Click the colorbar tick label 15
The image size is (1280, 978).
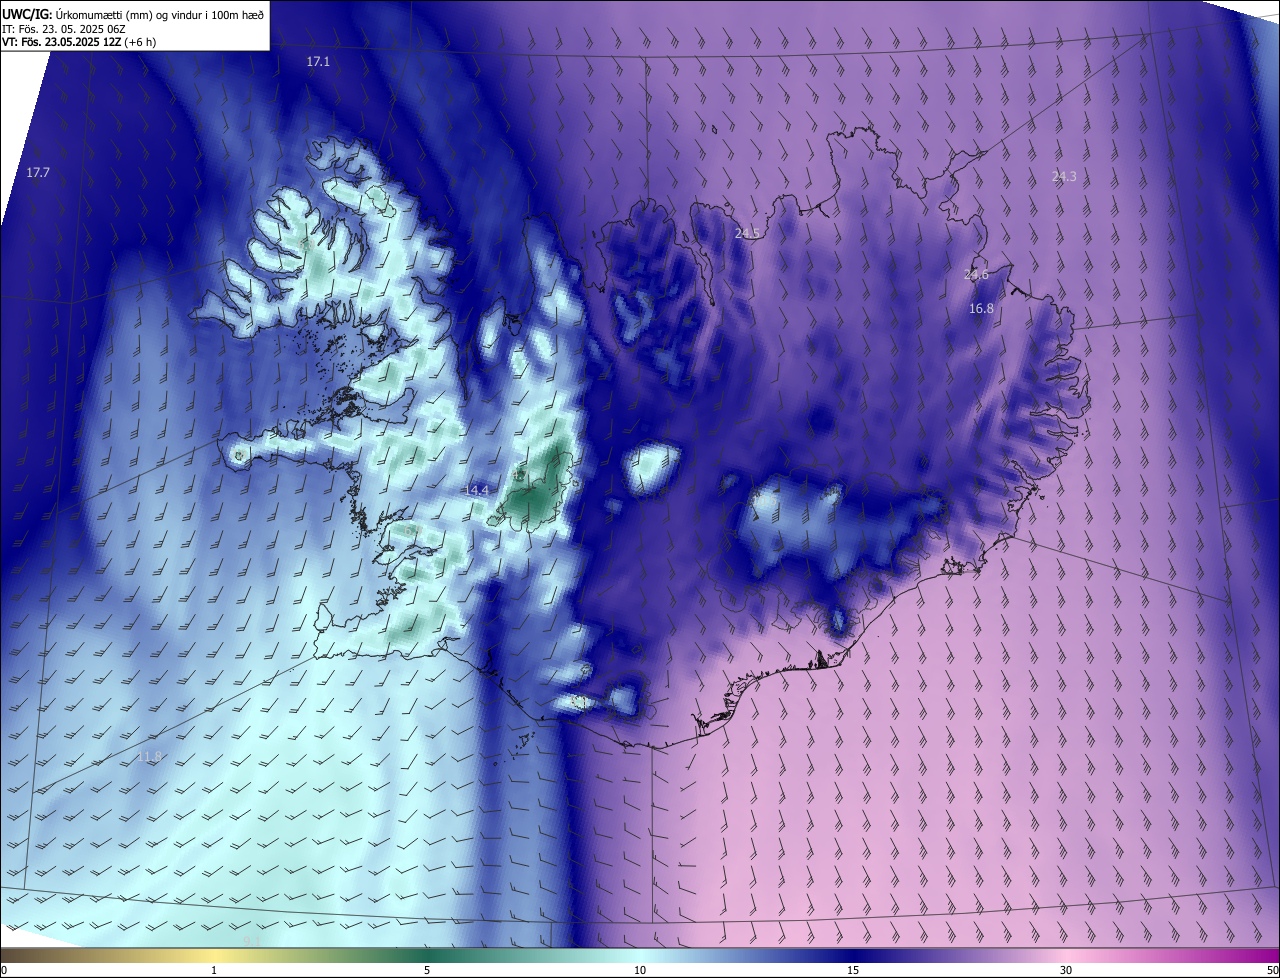[x=853, y=970]
